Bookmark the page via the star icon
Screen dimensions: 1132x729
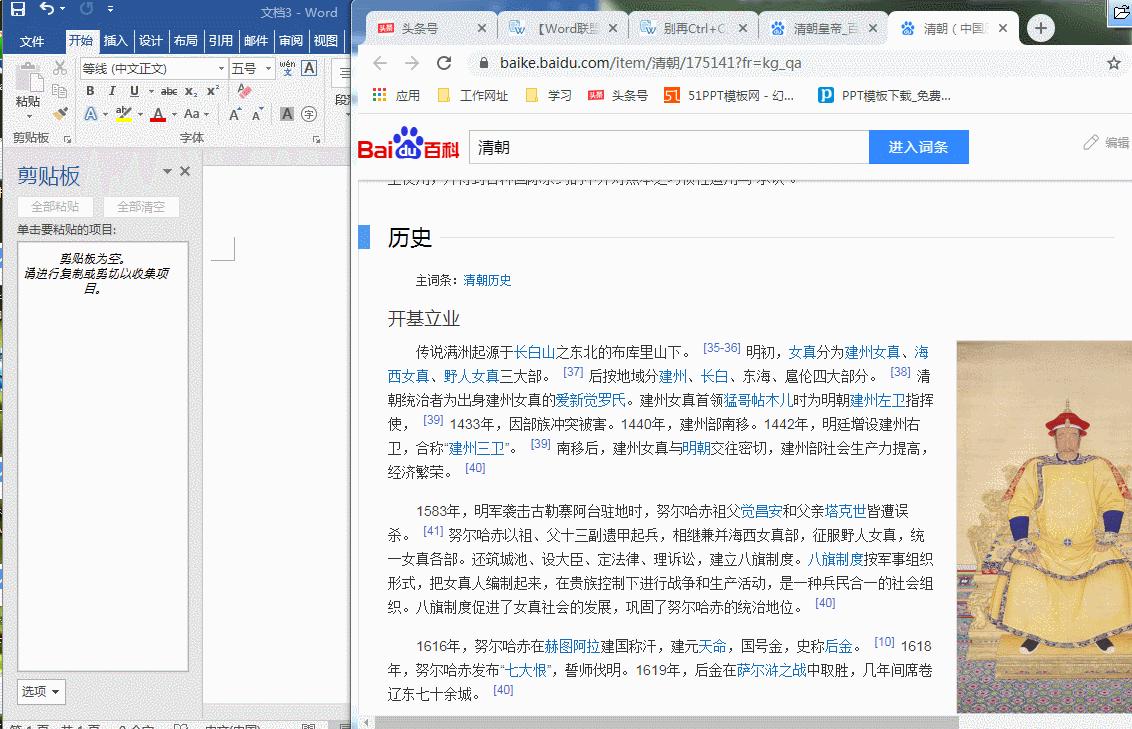(x=1114, y=61)
